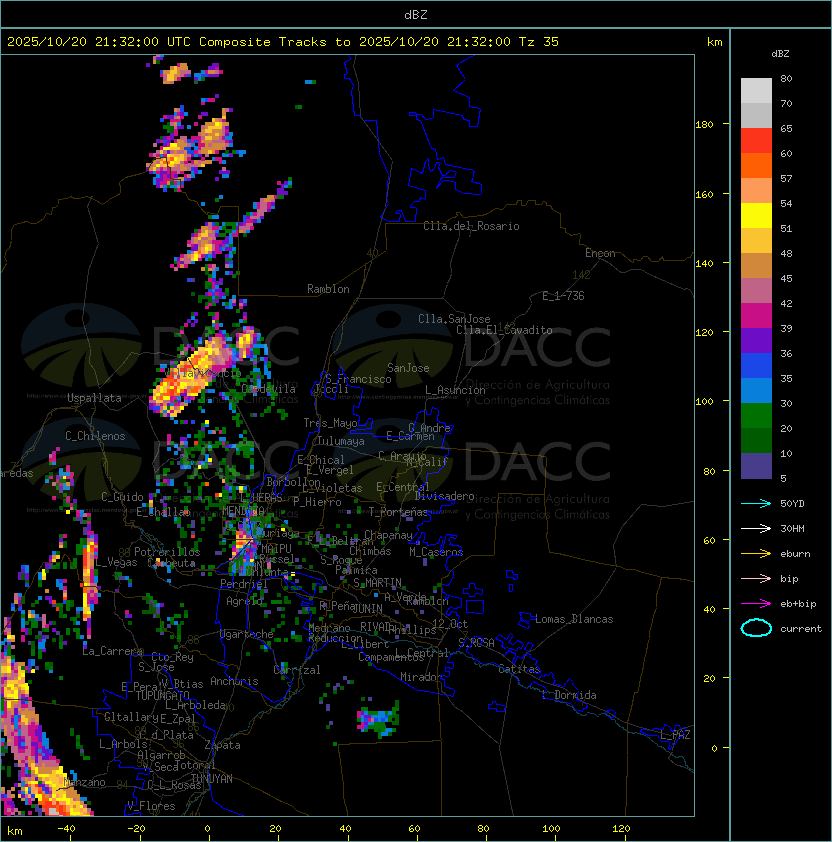Click the '180' km tick on vertical axis
This screenshot has height=842, width=832.
pyautogui.click(x=704, y=125)
